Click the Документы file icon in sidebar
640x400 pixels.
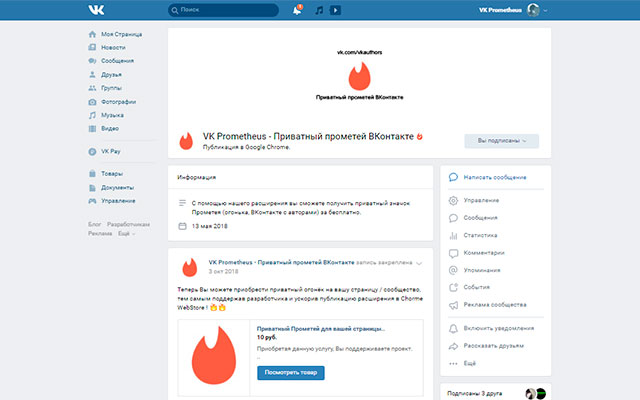coord(92,188)
